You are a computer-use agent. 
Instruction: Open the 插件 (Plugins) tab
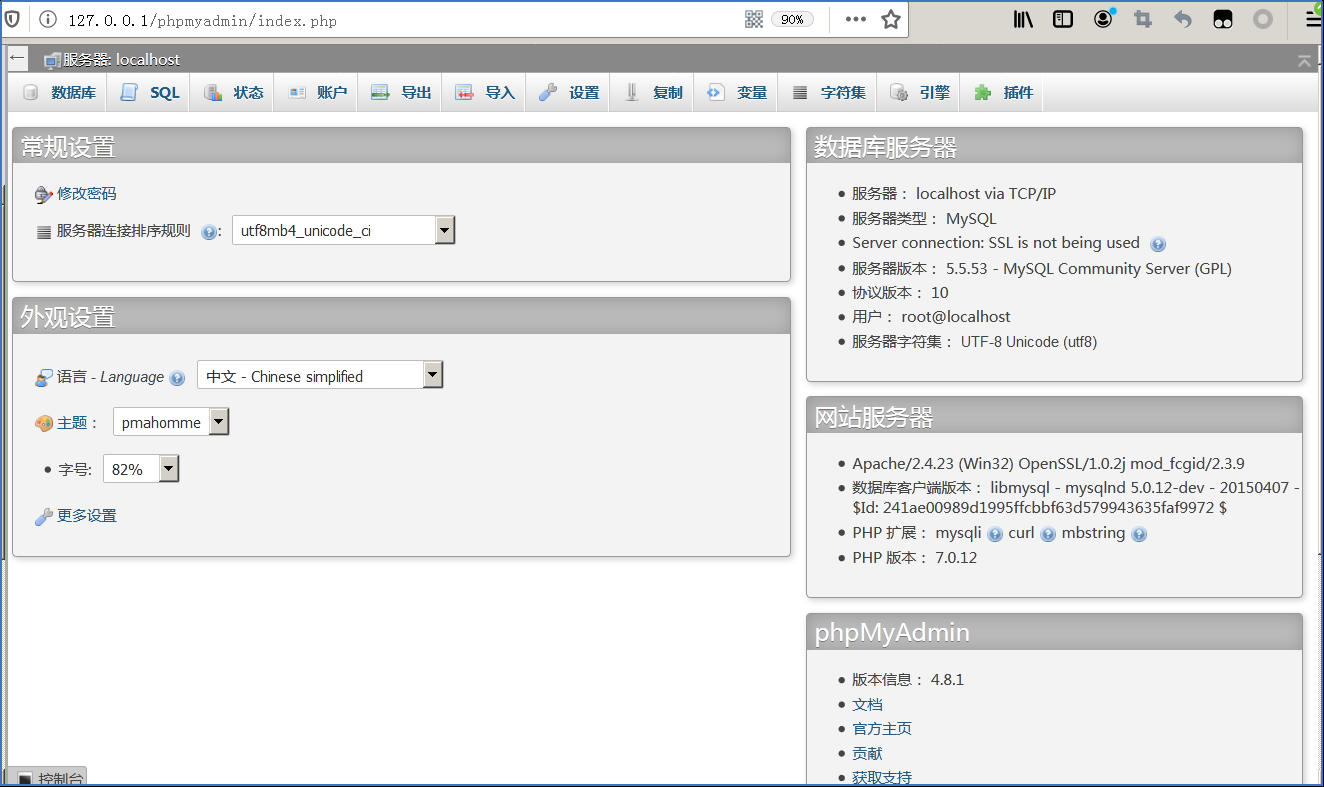(1004, 92)
